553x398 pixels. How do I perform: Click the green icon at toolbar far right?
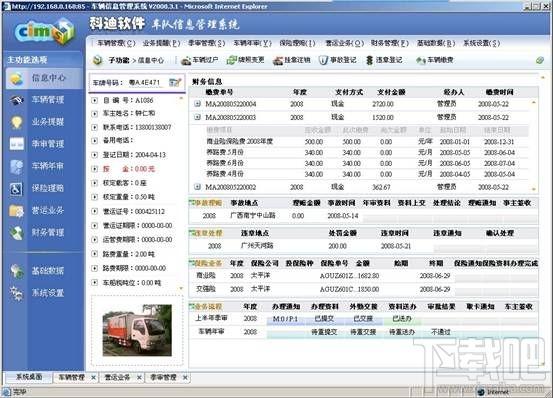(540, 60)
